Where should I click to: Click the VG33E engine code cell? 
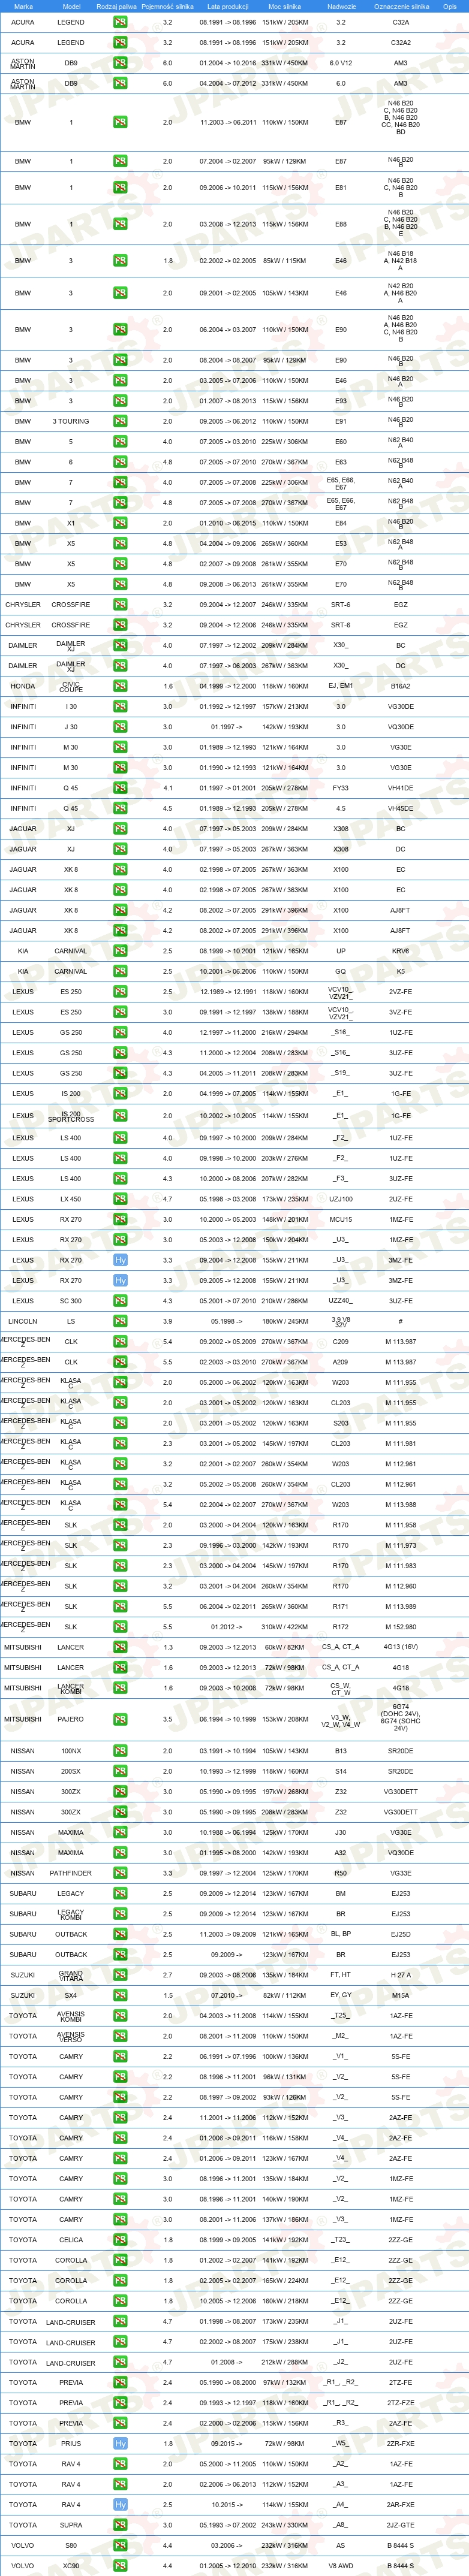click(401, 1873)
